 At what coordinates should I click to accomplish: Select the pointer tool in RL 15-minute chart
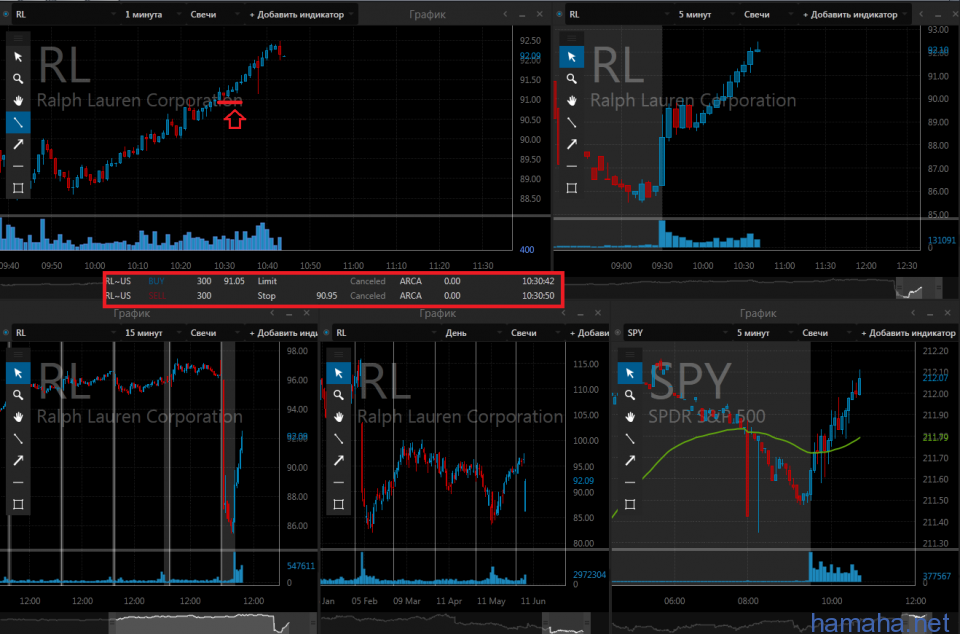click(18, 373)
